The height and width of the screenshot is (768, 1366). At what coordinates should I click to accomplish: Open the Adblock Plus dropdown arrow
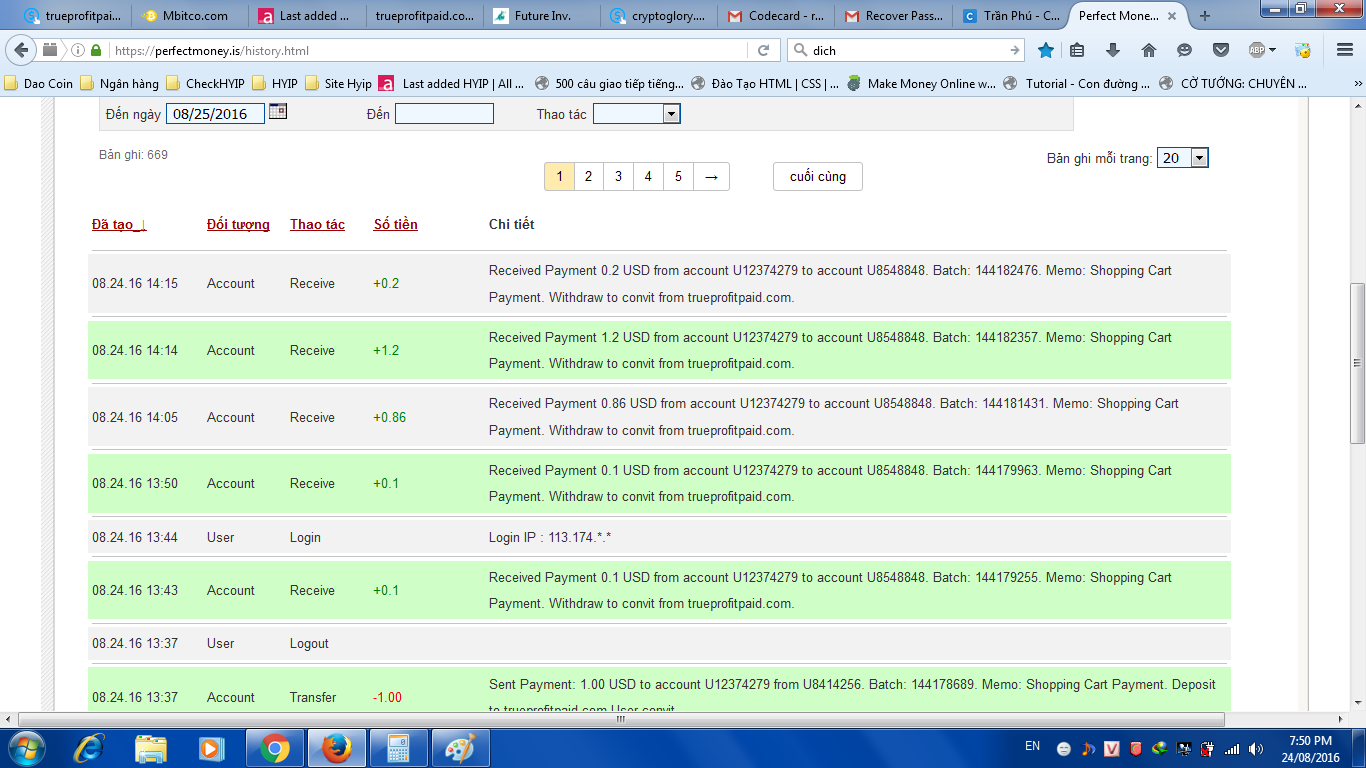(1273, 50)
